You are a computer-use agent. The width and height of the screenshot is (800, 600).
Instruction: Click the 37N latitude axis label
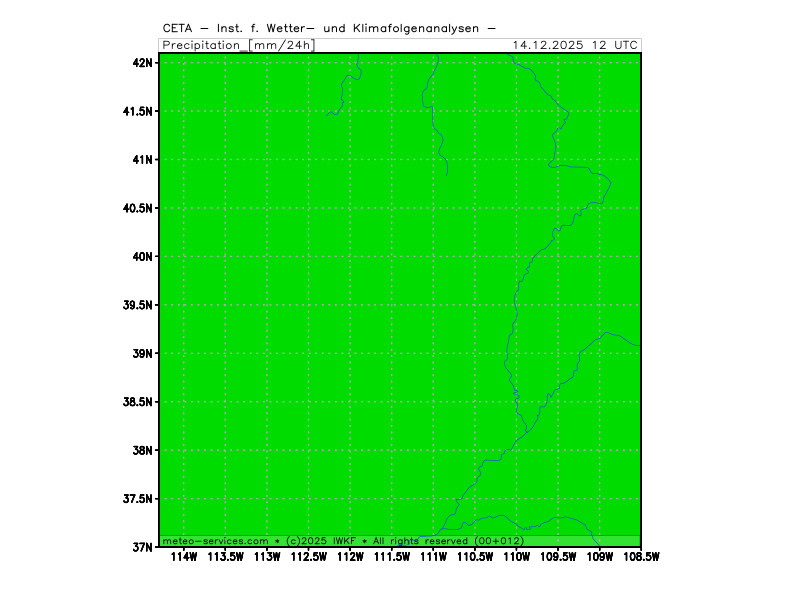pyautogui.click(x=144, y=547)
